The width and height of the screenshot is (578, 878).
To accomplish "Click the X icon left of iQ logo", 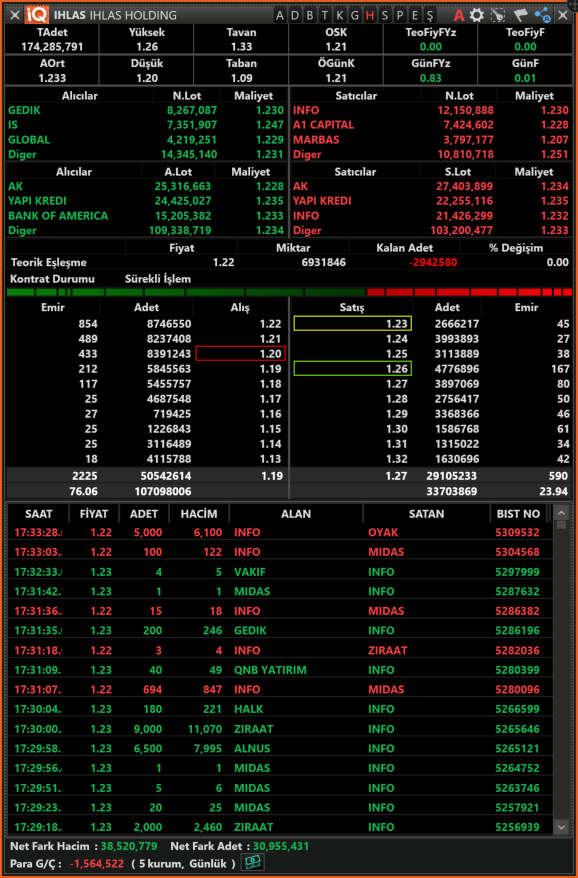I will click(16, 15).
